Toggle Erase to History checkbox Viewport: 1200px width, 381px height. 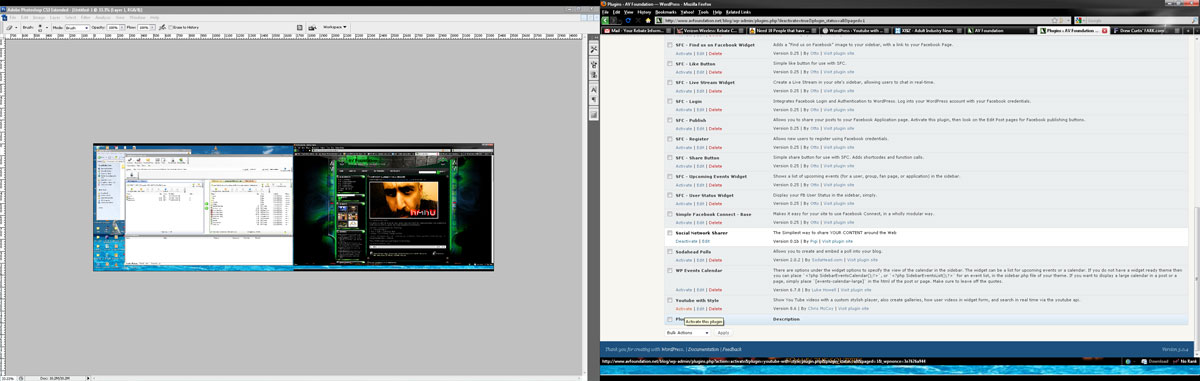coord(171,27)
